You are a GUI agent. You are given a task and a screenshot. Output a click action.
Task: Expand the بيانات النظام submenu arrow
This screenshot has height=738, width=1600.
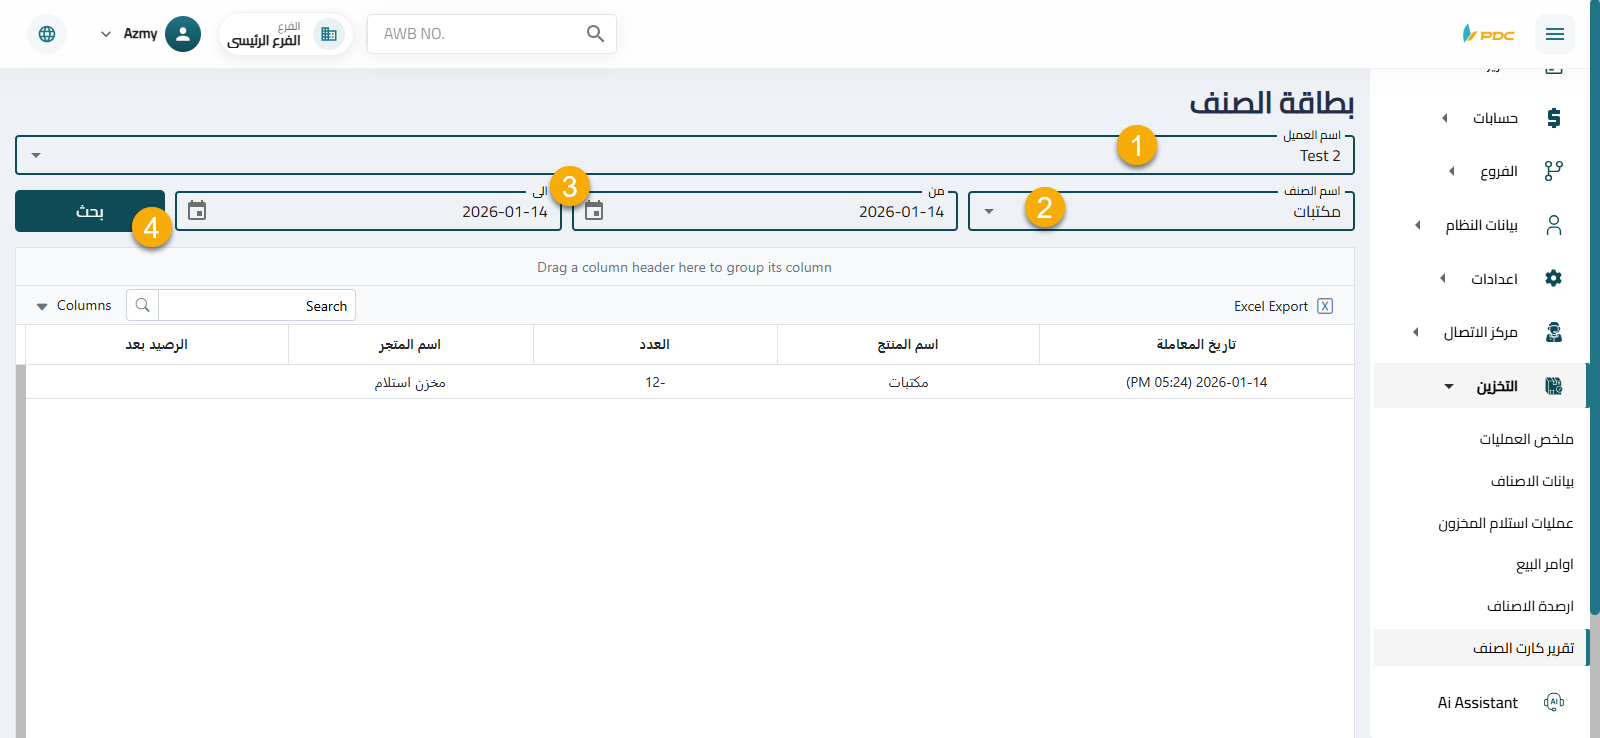click(x=1417, y=225)
